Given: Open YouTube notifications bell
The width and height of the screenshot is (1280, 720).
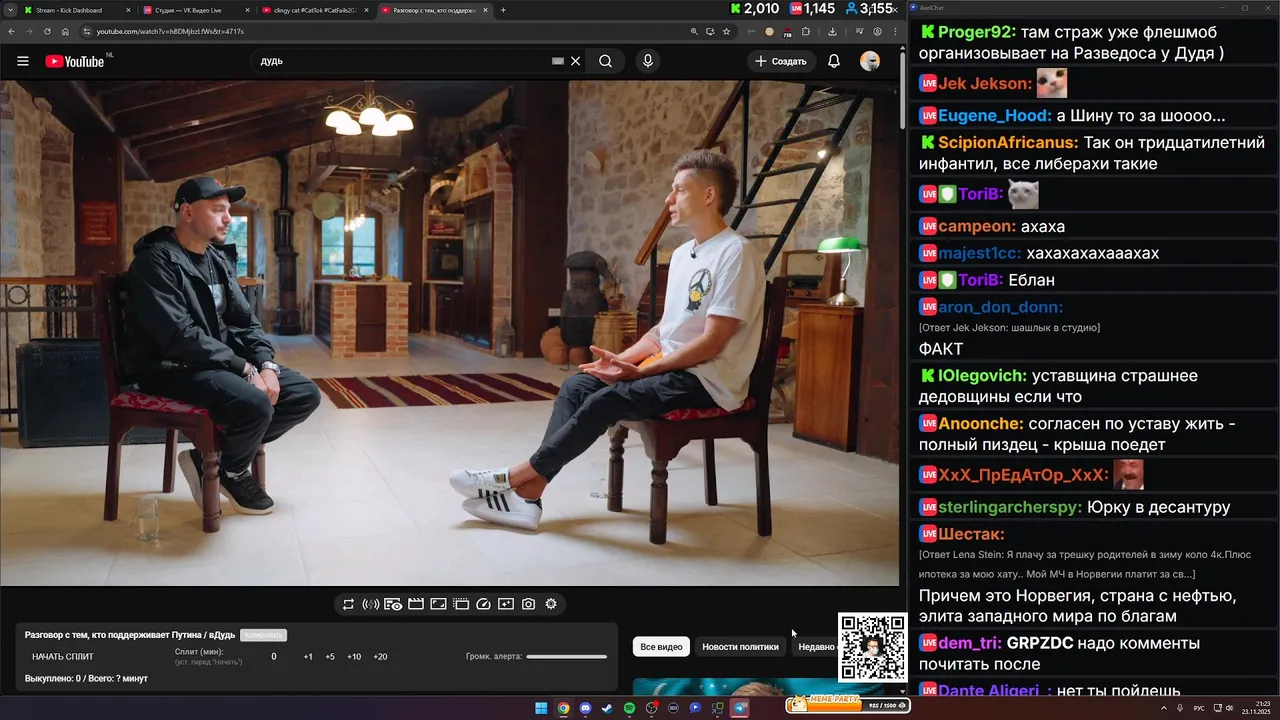Looking at the screenshot, I should click(x=834, y=61).
